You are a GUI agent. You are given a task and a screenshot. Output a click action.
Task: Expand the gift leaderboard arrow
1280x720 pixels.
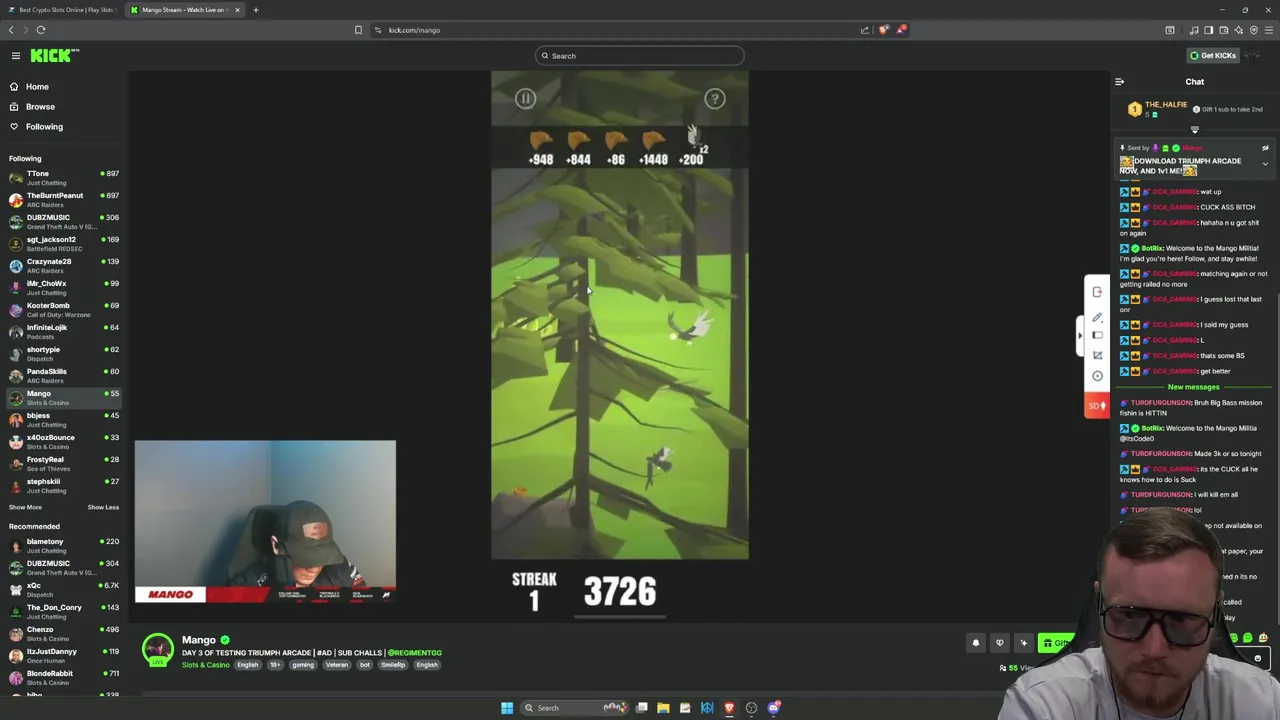click(x=1194, y=130)
